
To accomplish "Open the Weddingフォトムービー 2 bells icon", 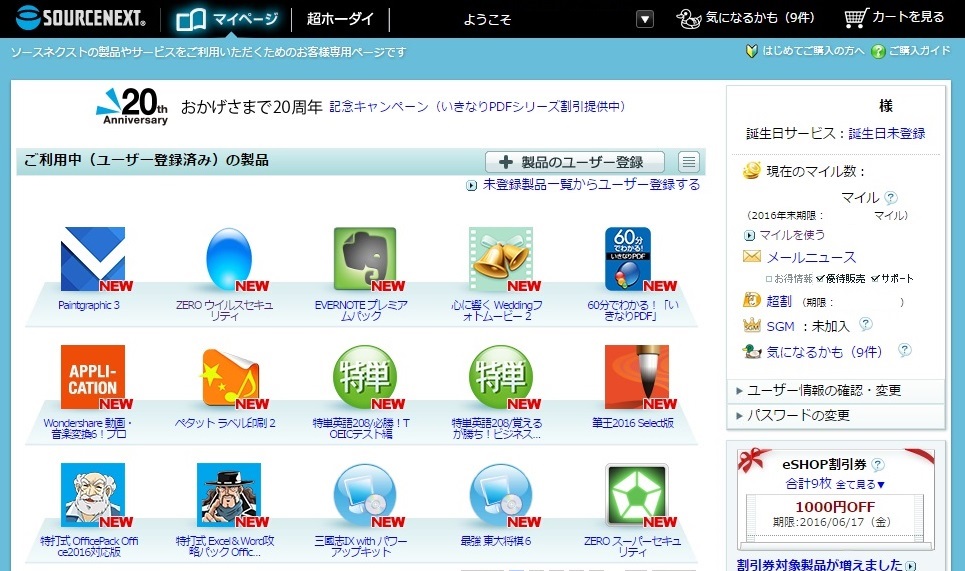I will 501,258.
